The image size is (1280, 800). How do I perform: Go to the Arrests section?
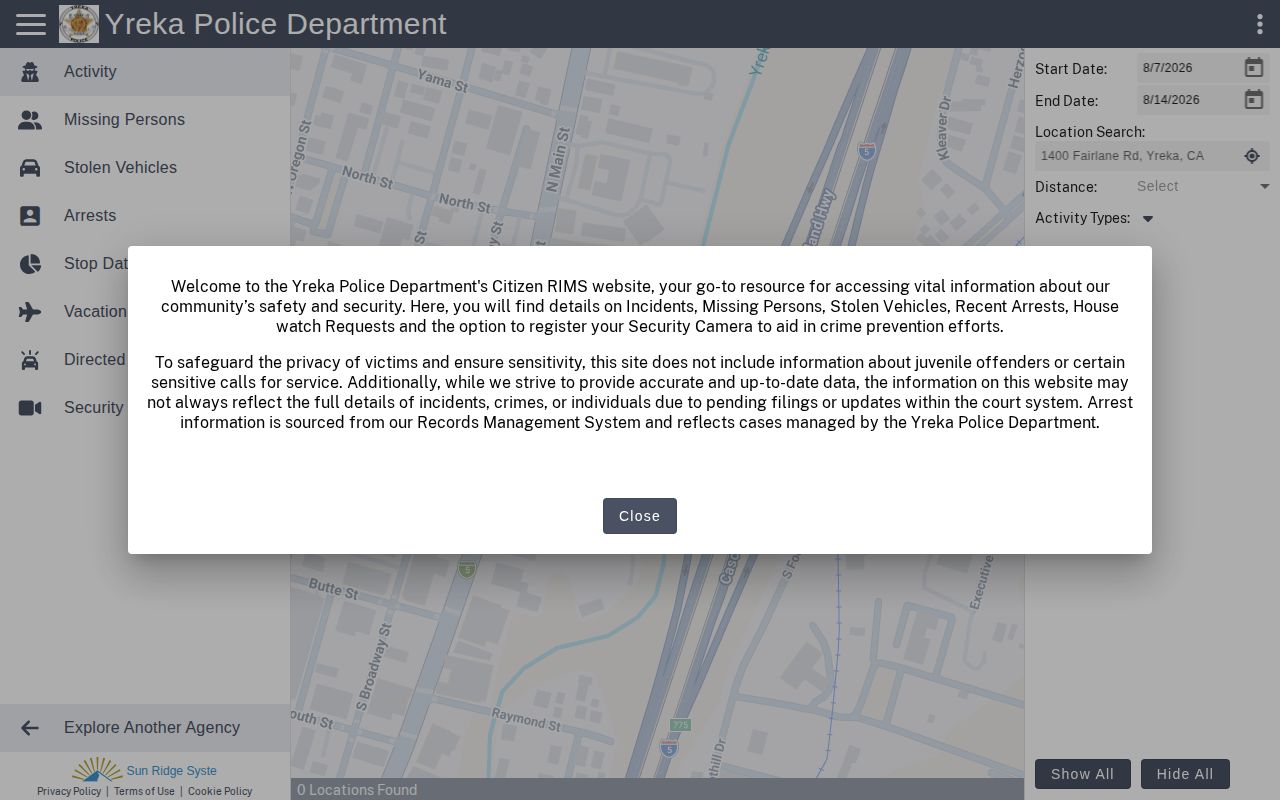(145, 216)
